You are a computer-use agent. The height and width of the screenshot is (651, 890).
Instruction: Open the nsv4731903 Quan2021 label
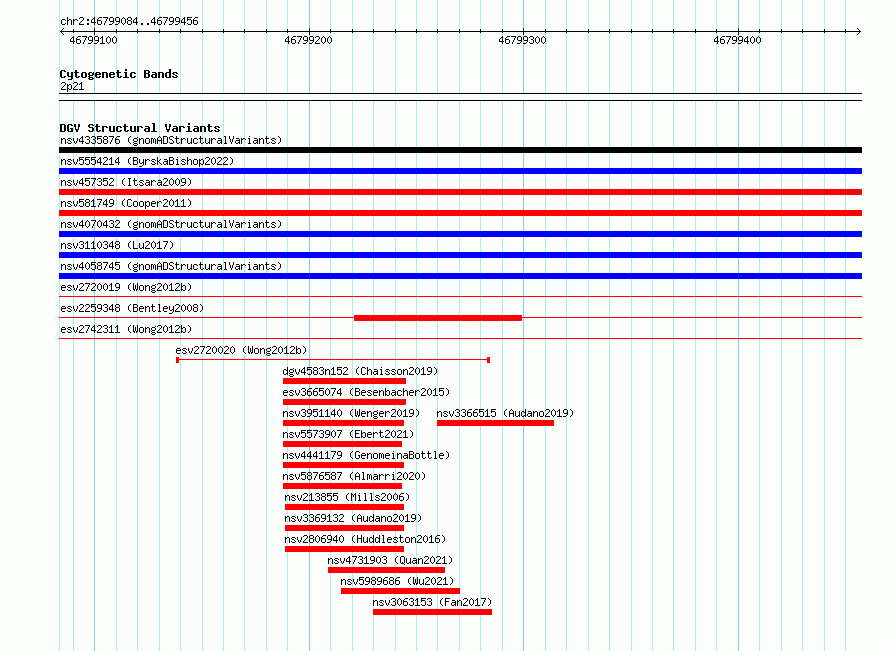tap(391, 560)
